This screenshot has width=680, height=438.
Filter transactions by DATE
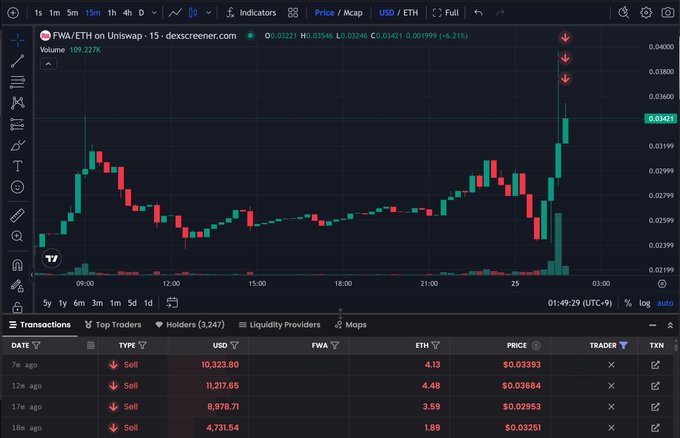coord(36,346)
